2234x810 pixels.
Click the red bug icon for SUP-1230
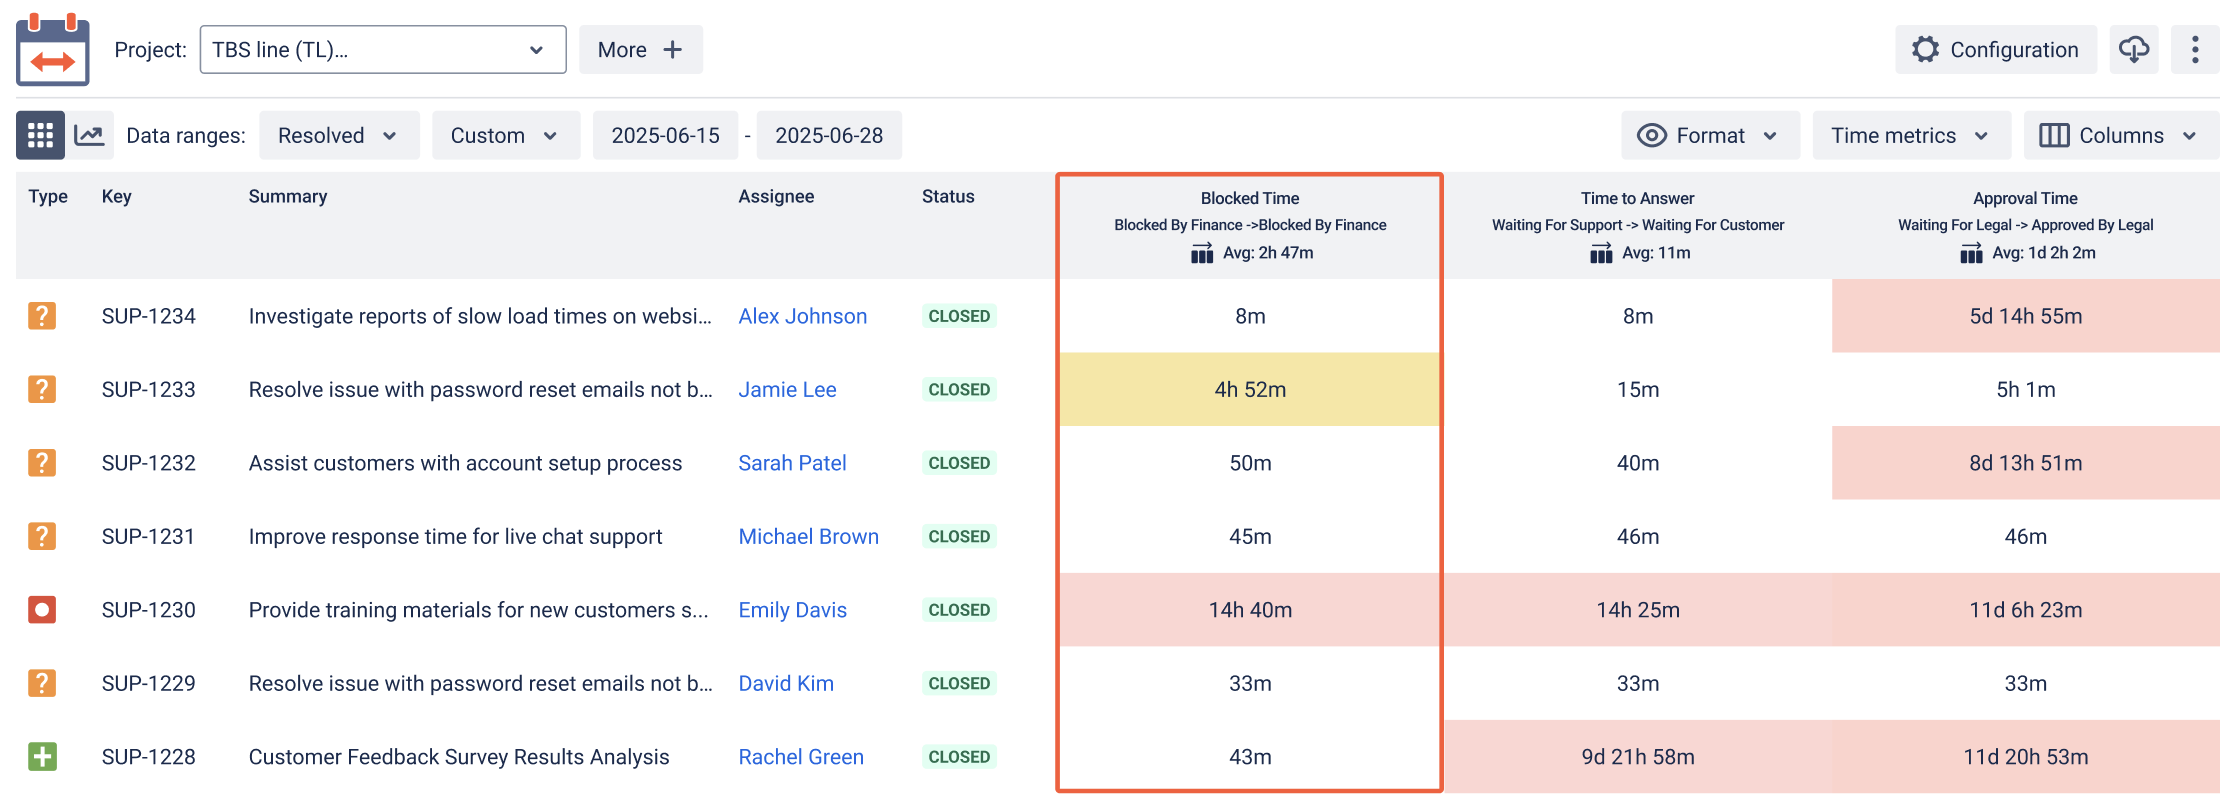[x=42, y=610]
